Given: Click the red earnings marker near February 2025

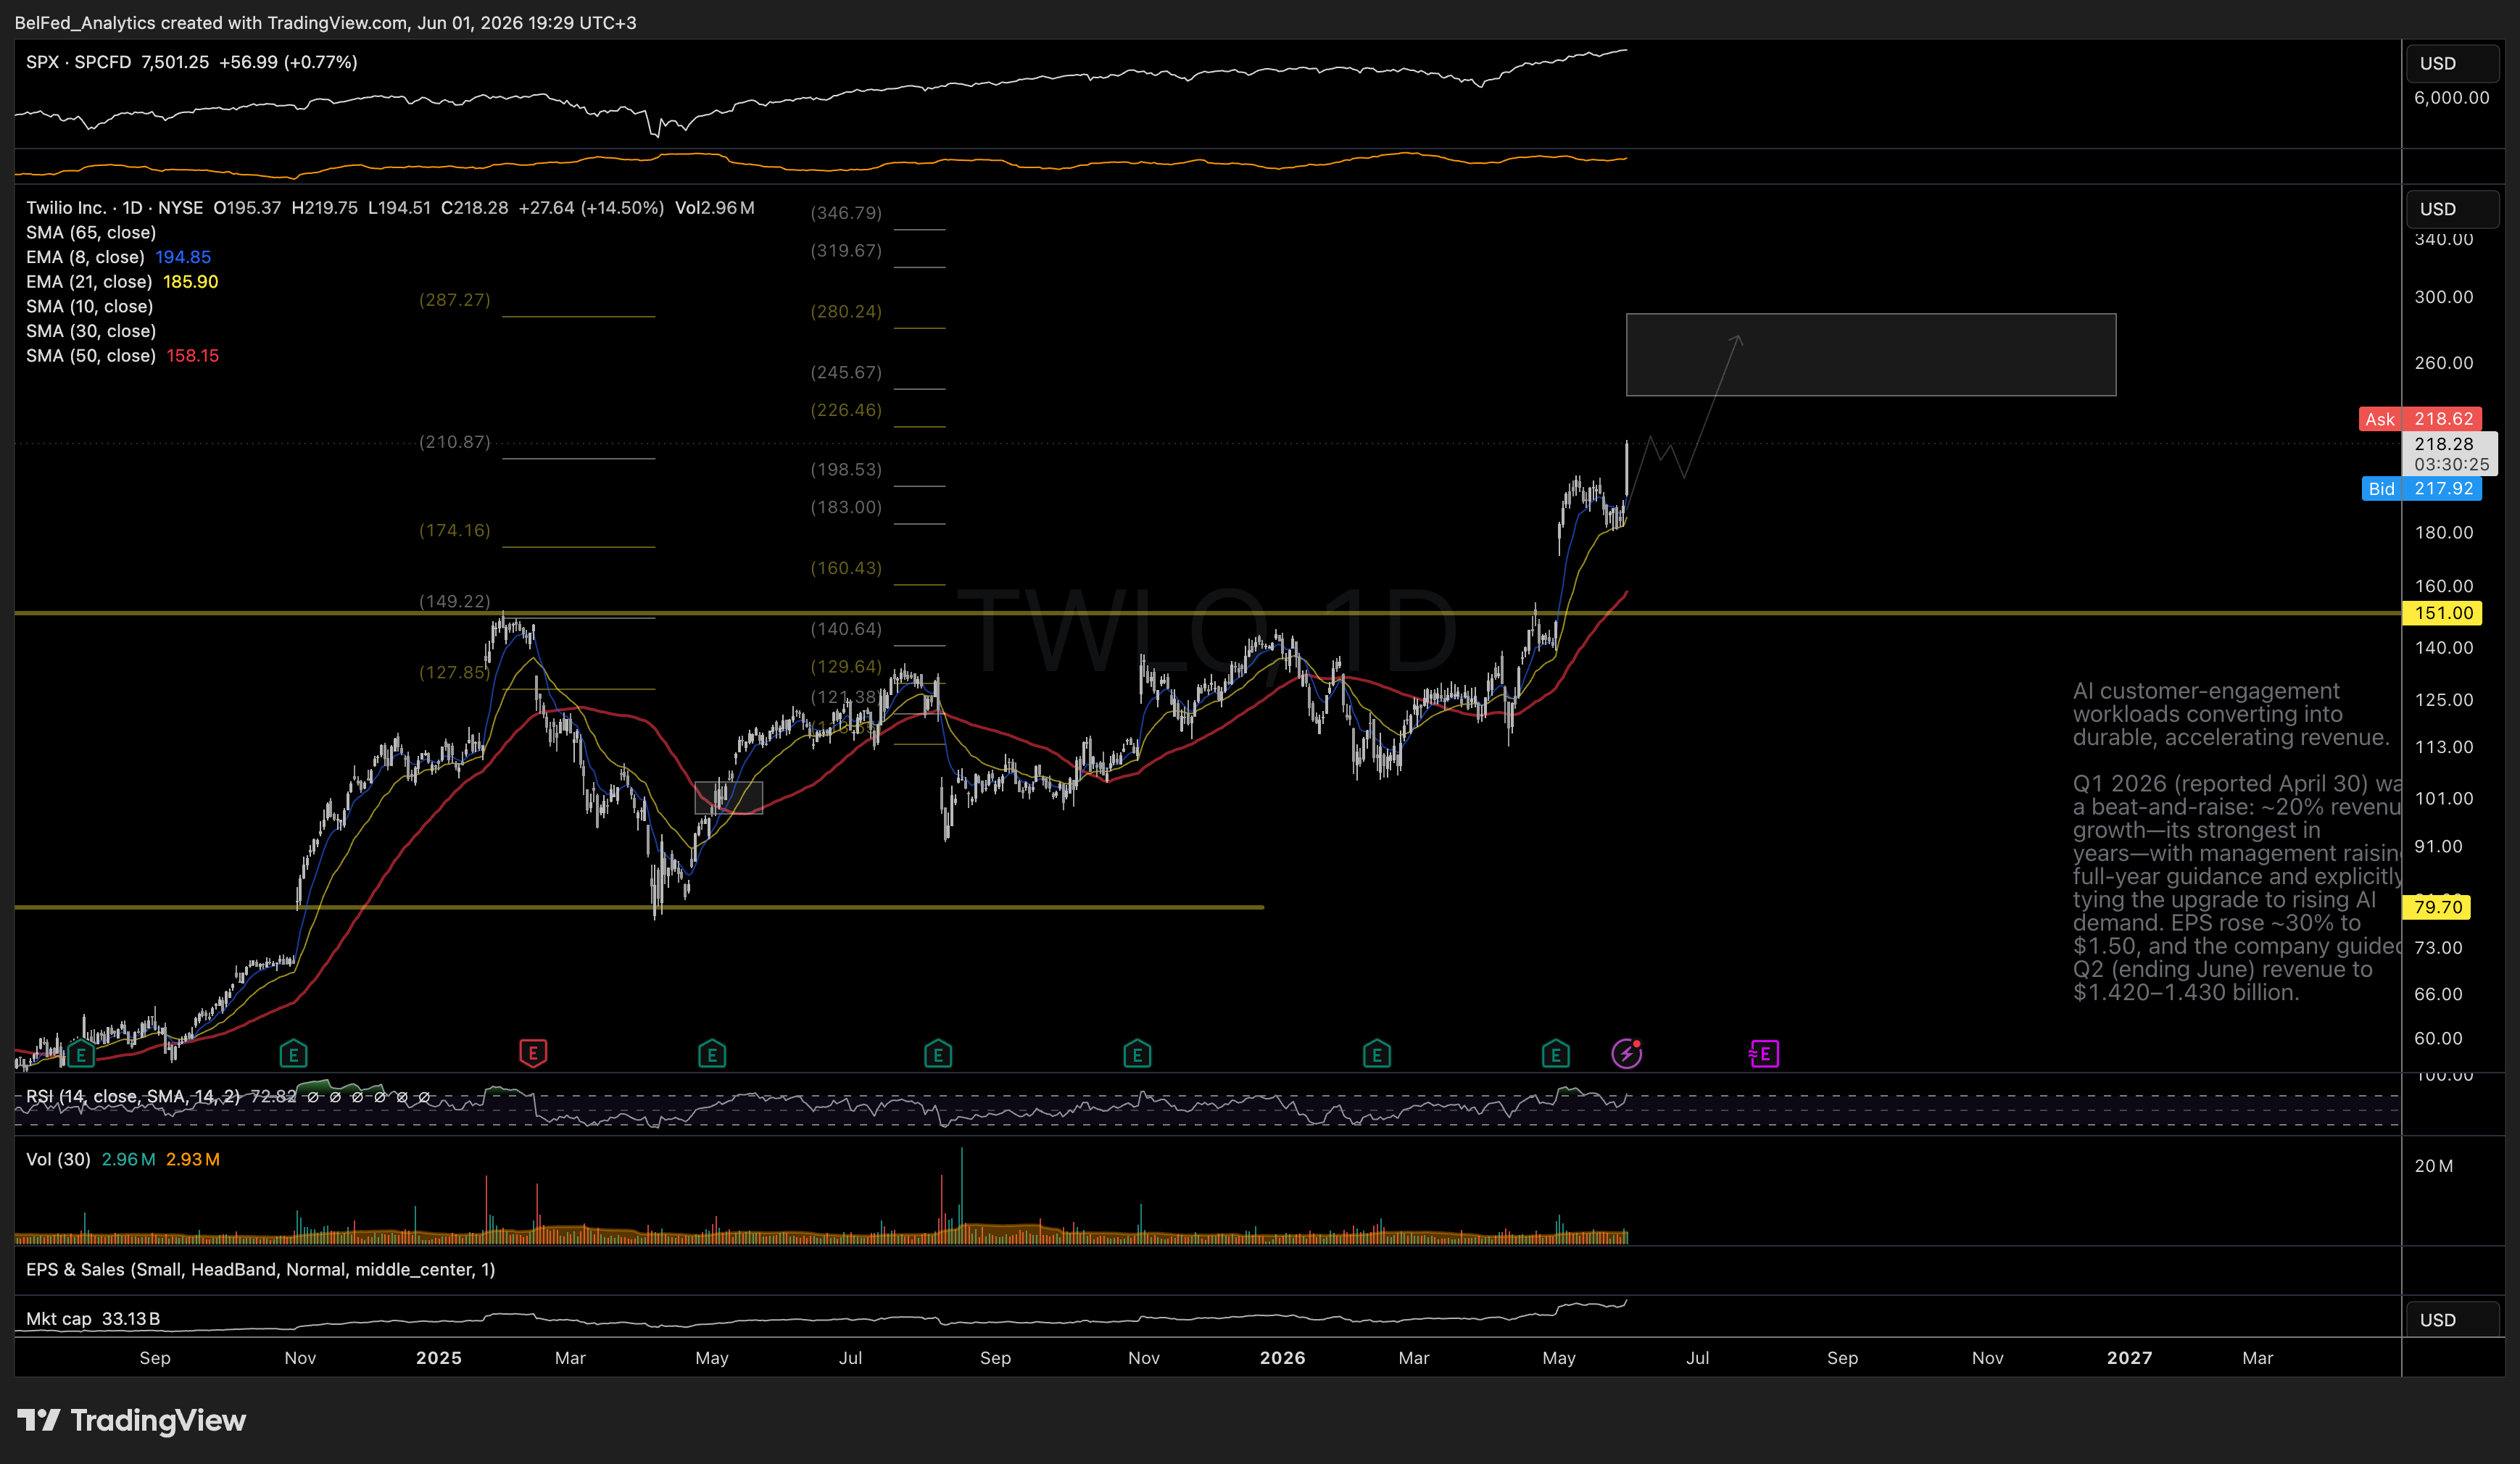Looking at the screenshot, I should (533, 1053).
